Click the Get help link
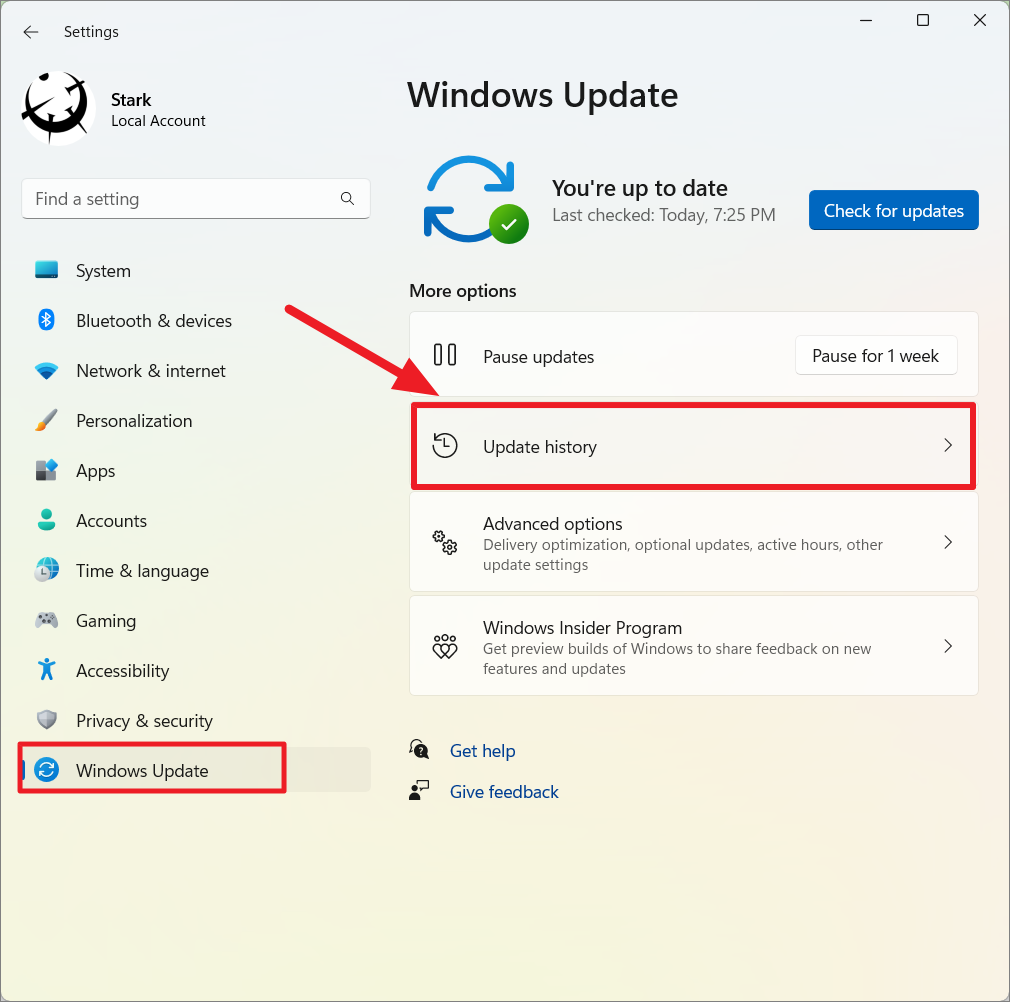 click(482, 751)
